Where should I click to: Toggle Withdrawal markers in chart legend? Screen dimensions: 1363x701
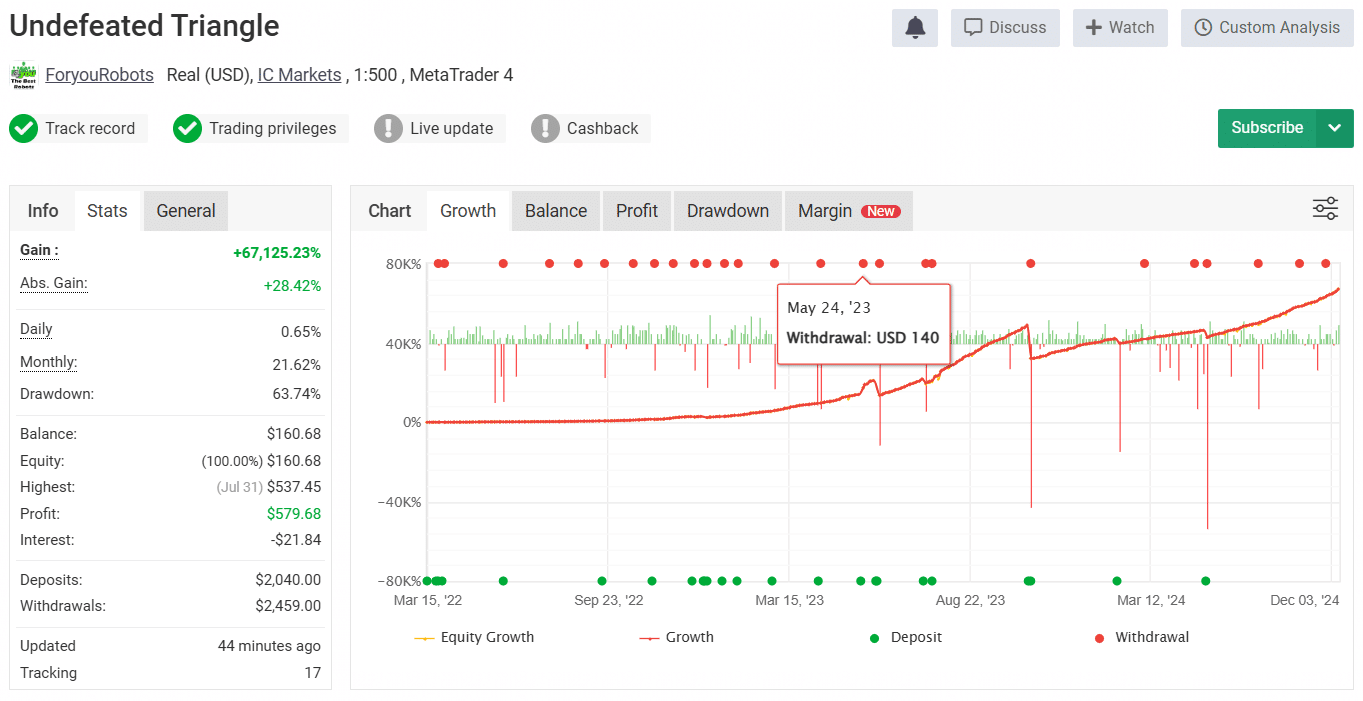[1141, 637]
